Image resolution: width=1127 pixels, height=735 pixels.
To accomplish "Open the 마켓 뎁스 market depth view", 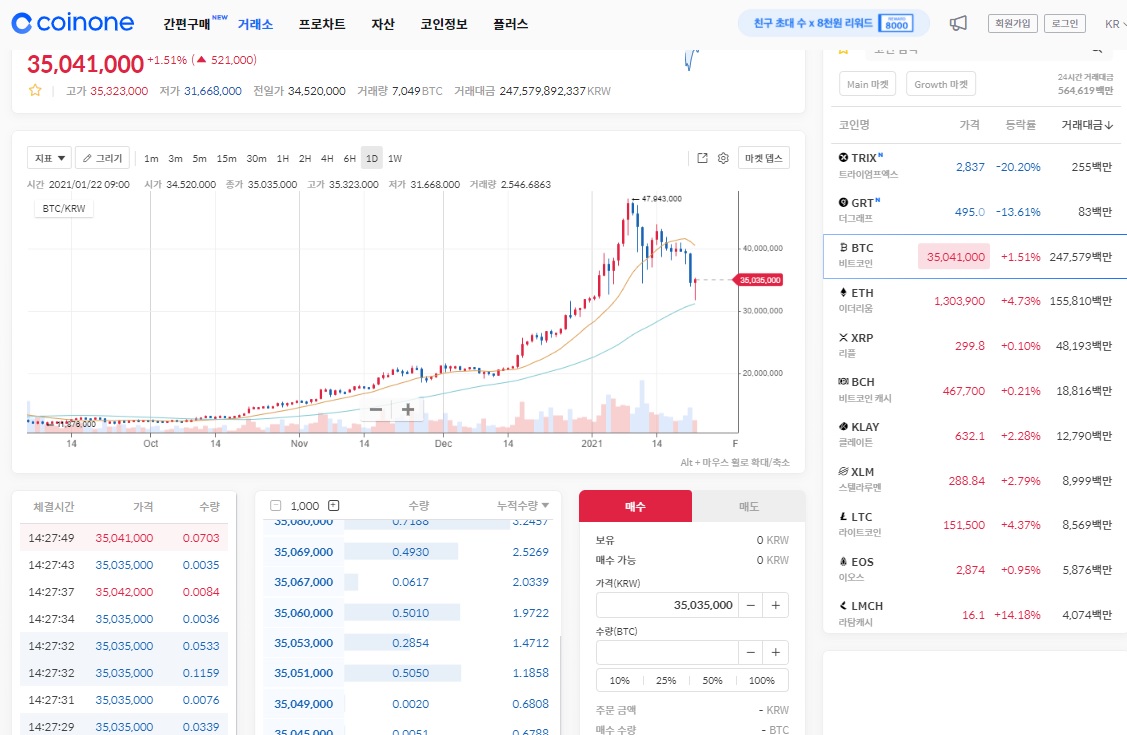I will [x=763, y=158].
